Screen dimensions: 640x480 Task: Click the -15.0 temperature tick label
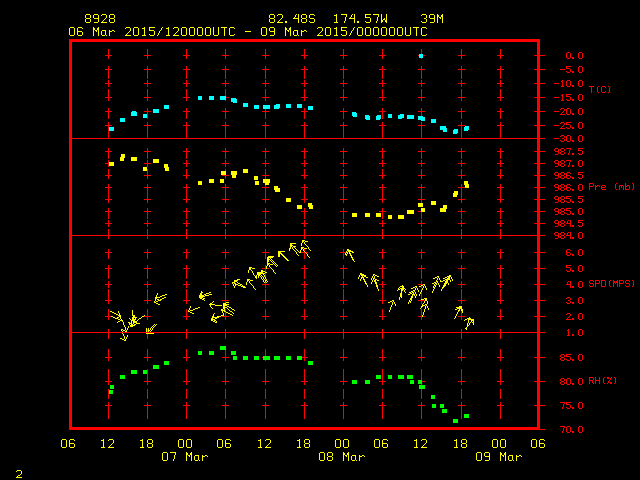click(x=569, y=98)
